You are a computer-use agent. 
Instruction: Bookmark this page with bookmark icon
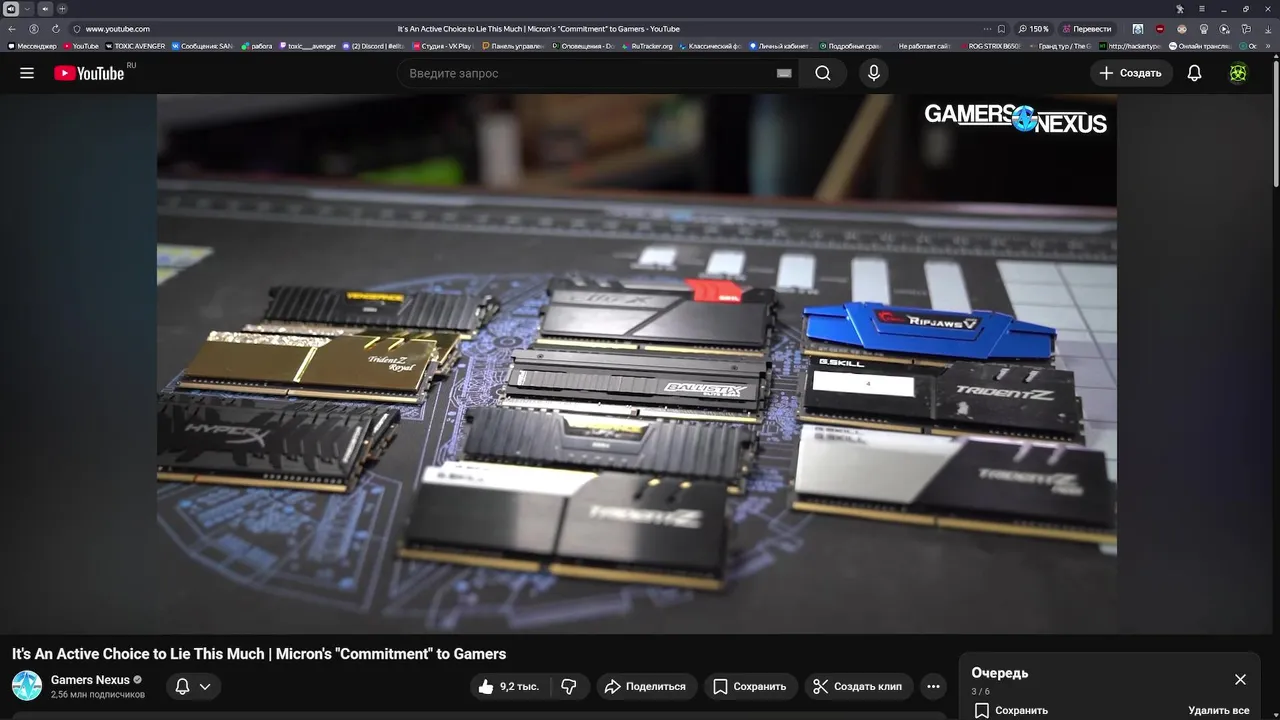[x=1001, y=29]
